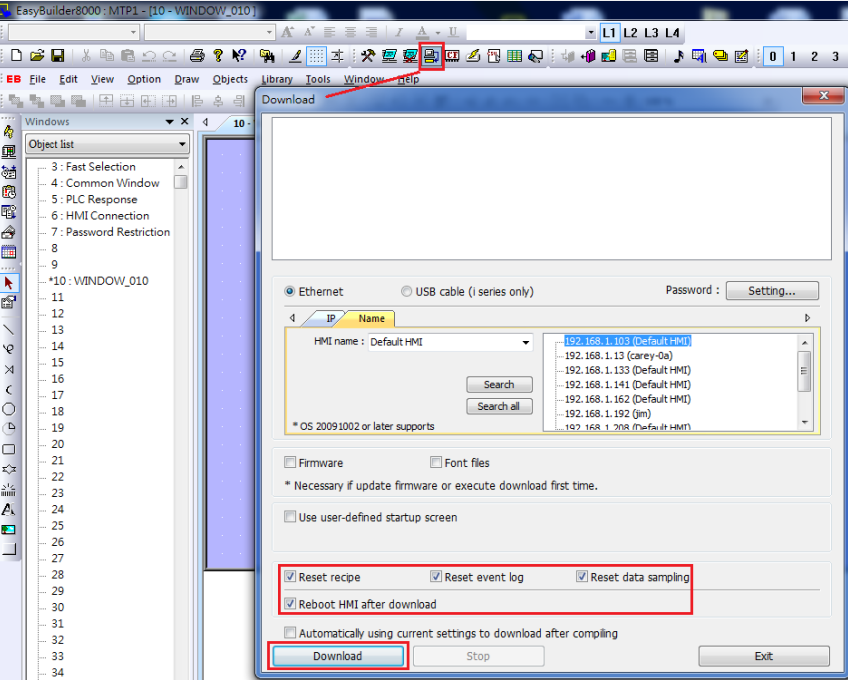Select the Rectangle drawing tool
Screen dimensions: 848x680
9,449
